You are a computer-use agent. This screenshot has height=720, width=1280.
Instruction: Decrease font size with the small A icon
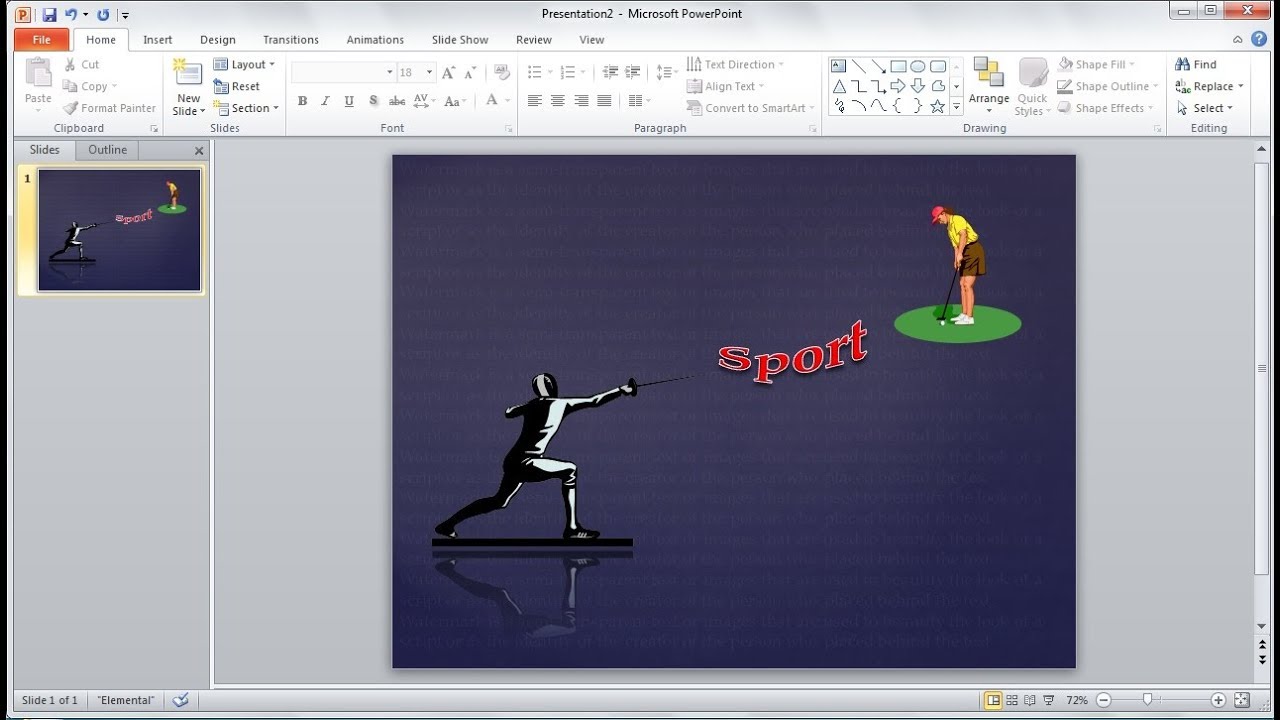click(469, 72)
